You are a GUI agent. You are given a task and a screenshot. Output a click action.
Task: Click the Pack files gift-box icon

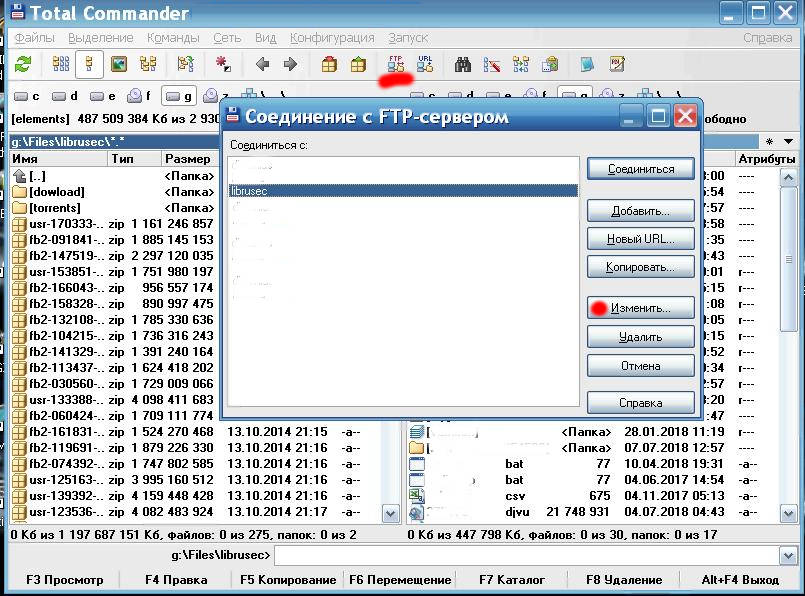329,65
